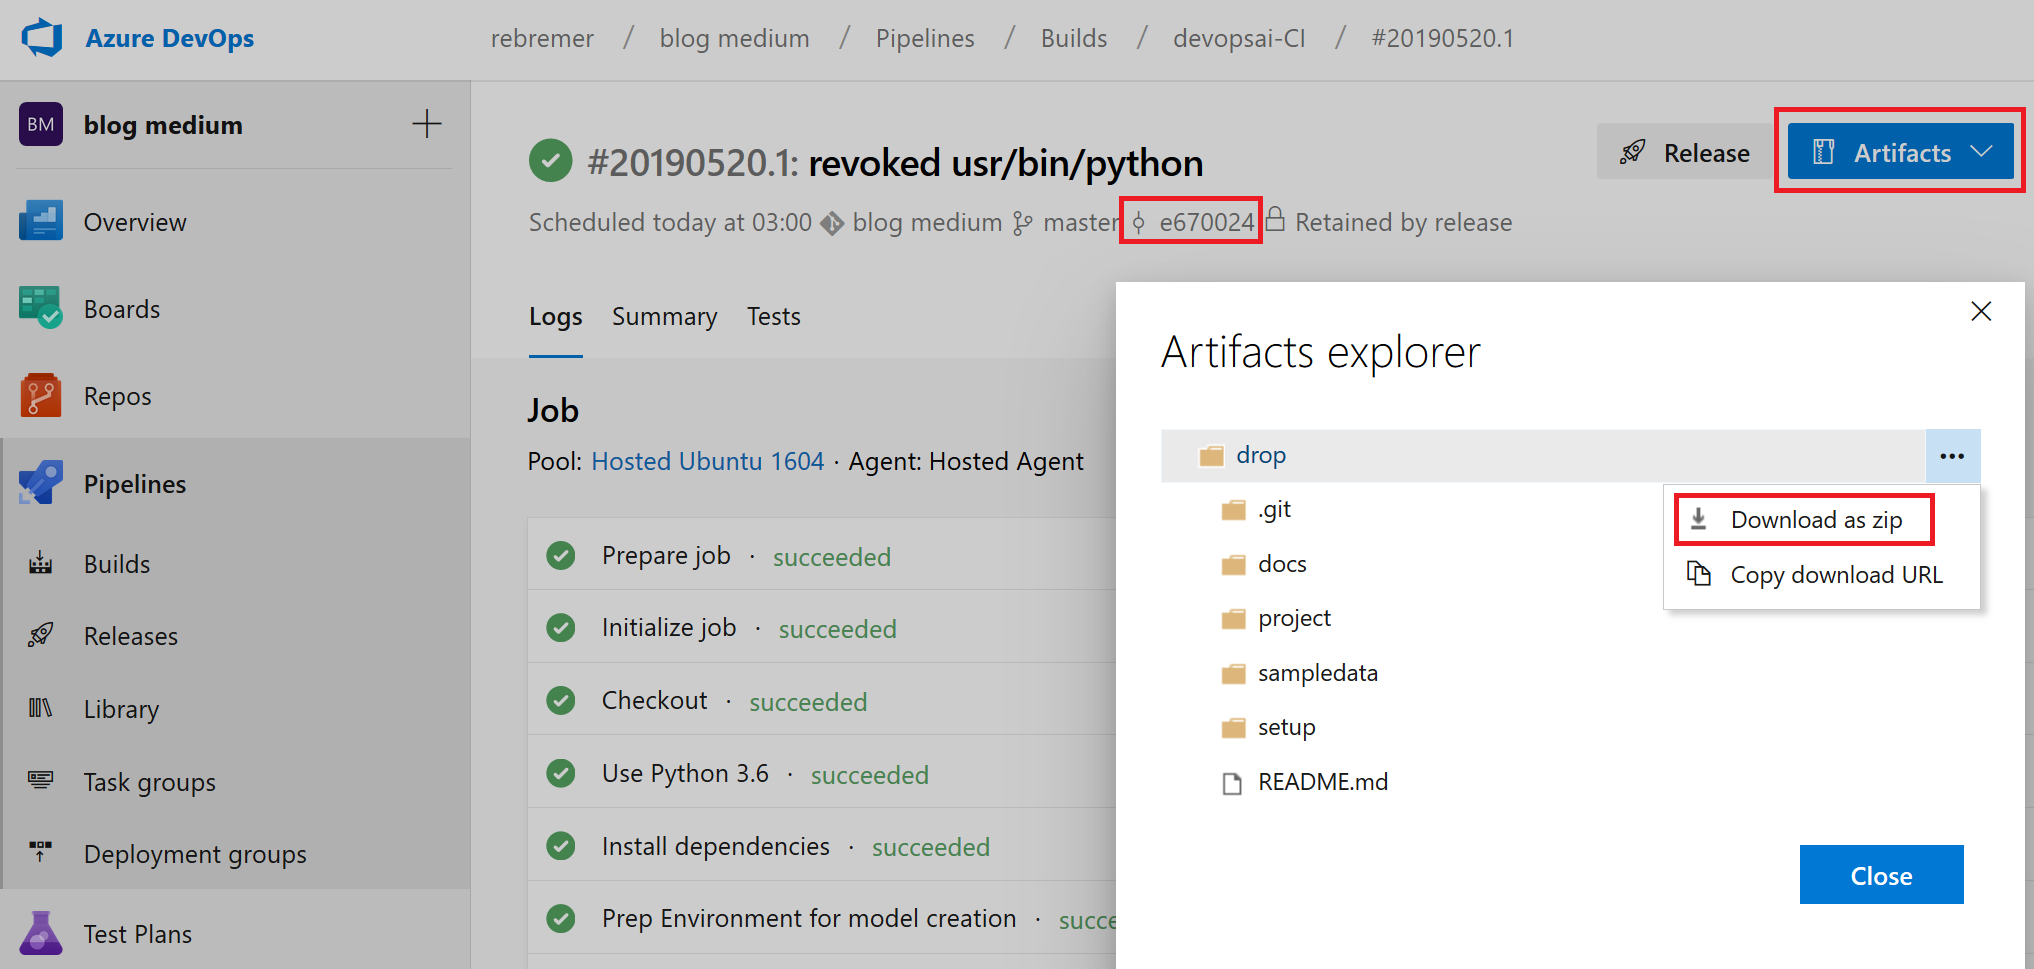Open the Hosted Ubuntu 1604 pool link

(x=707, y=461)
